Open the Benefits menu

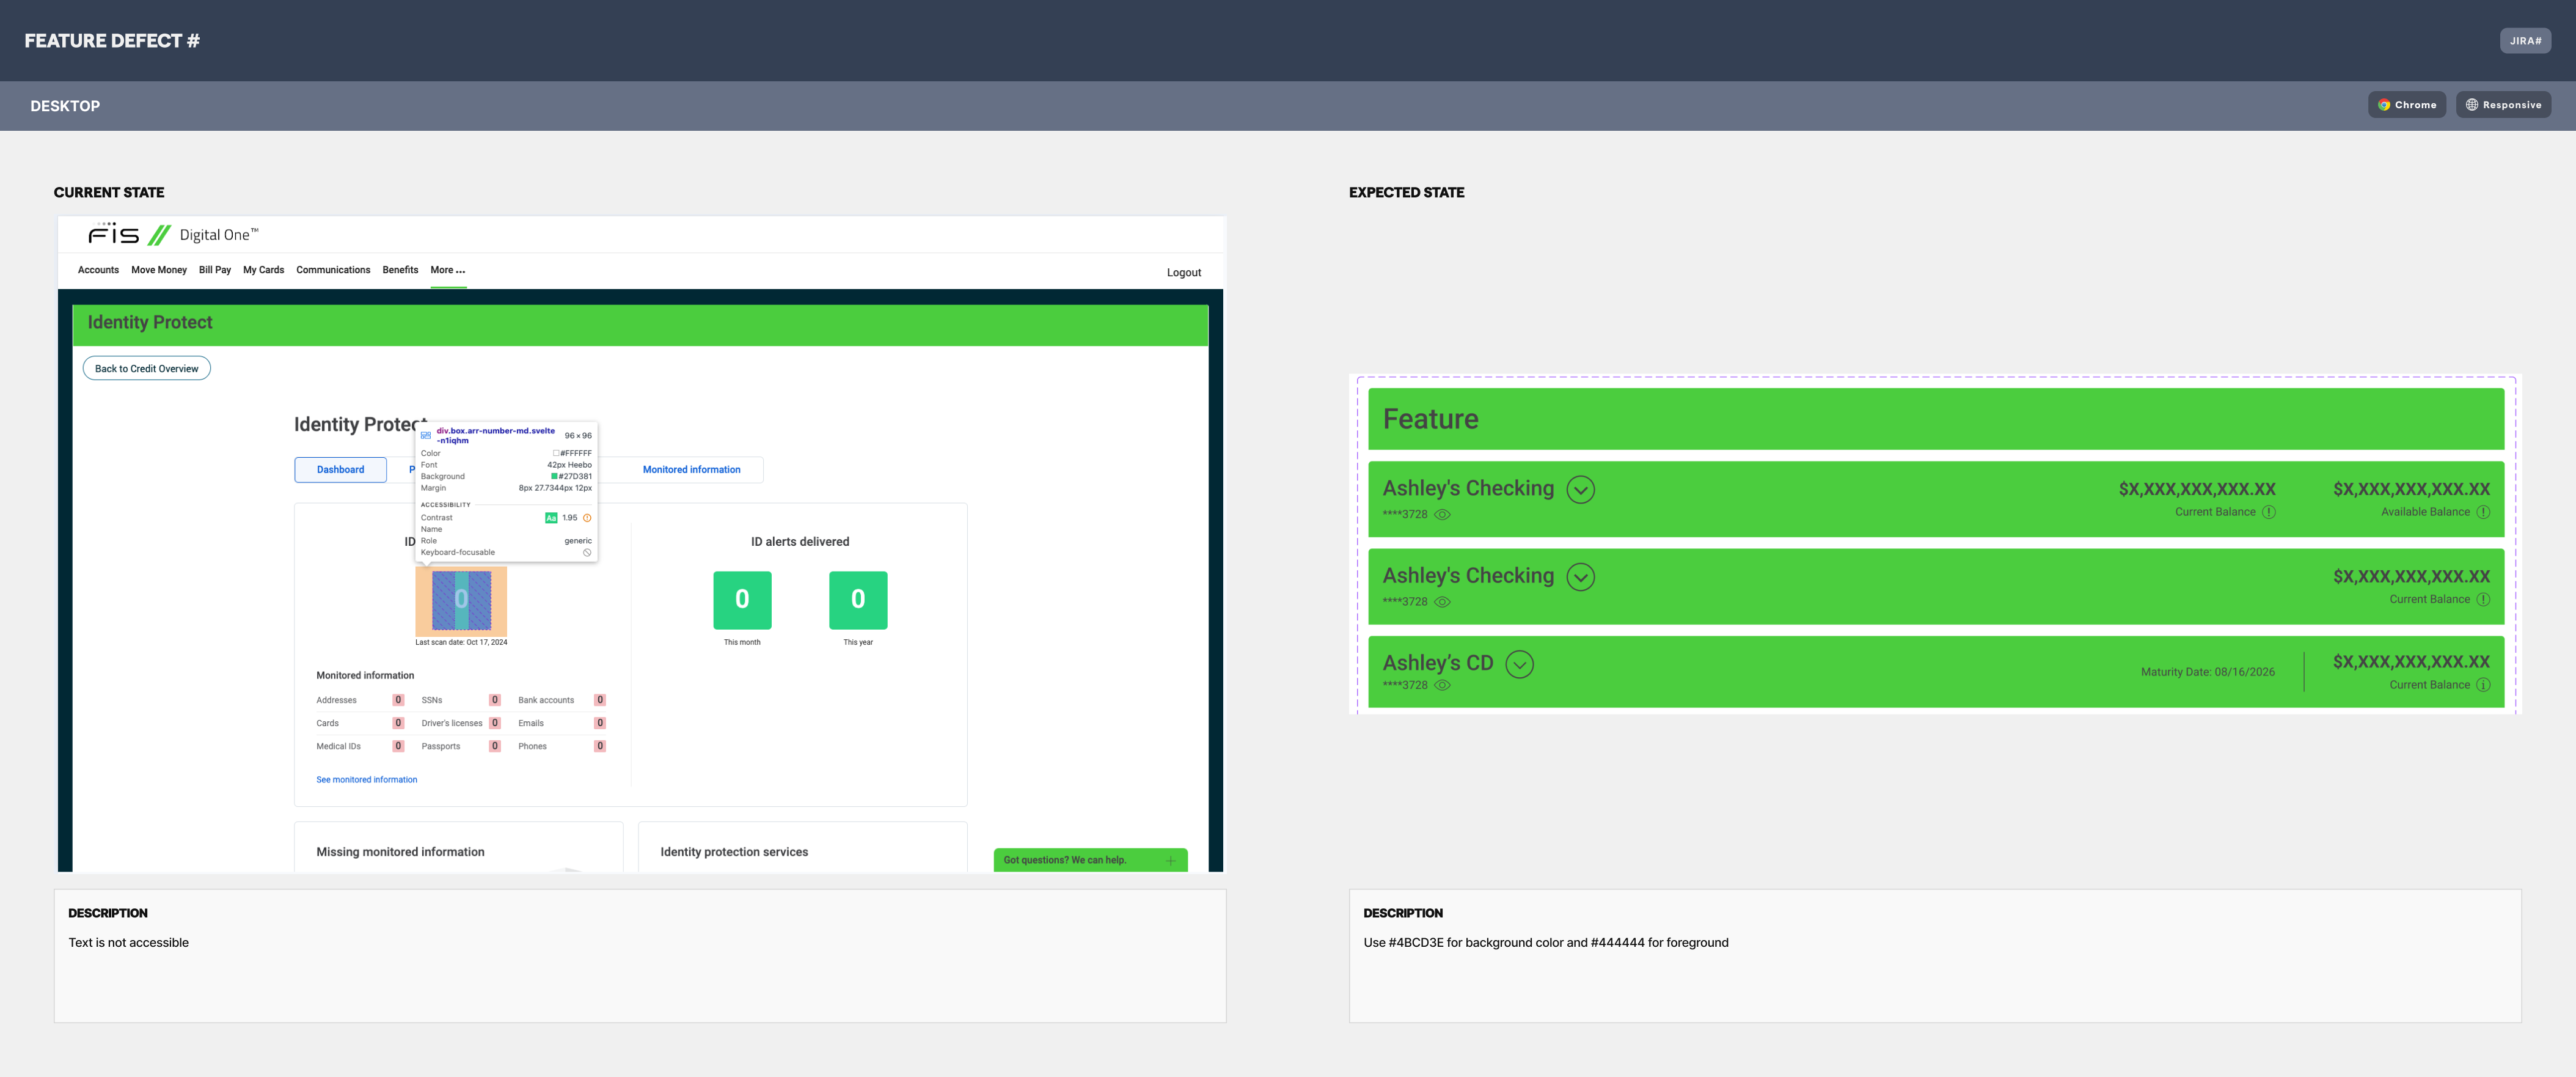pos(400,270)
